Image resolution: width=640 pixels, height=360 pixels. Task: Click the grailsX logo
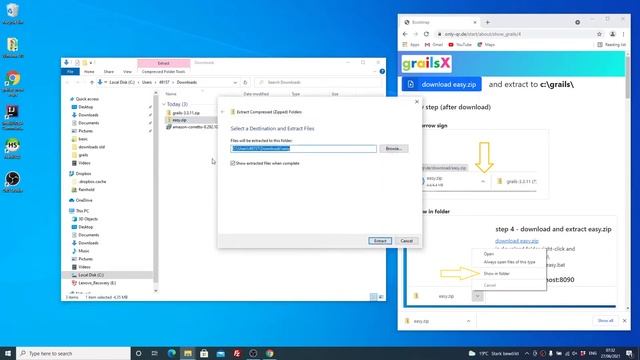coord(426,63)
